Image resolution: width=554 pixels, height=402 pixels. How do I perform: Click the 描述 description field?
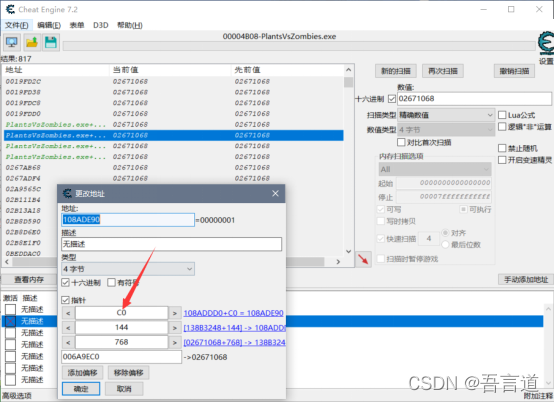(171, 244)
